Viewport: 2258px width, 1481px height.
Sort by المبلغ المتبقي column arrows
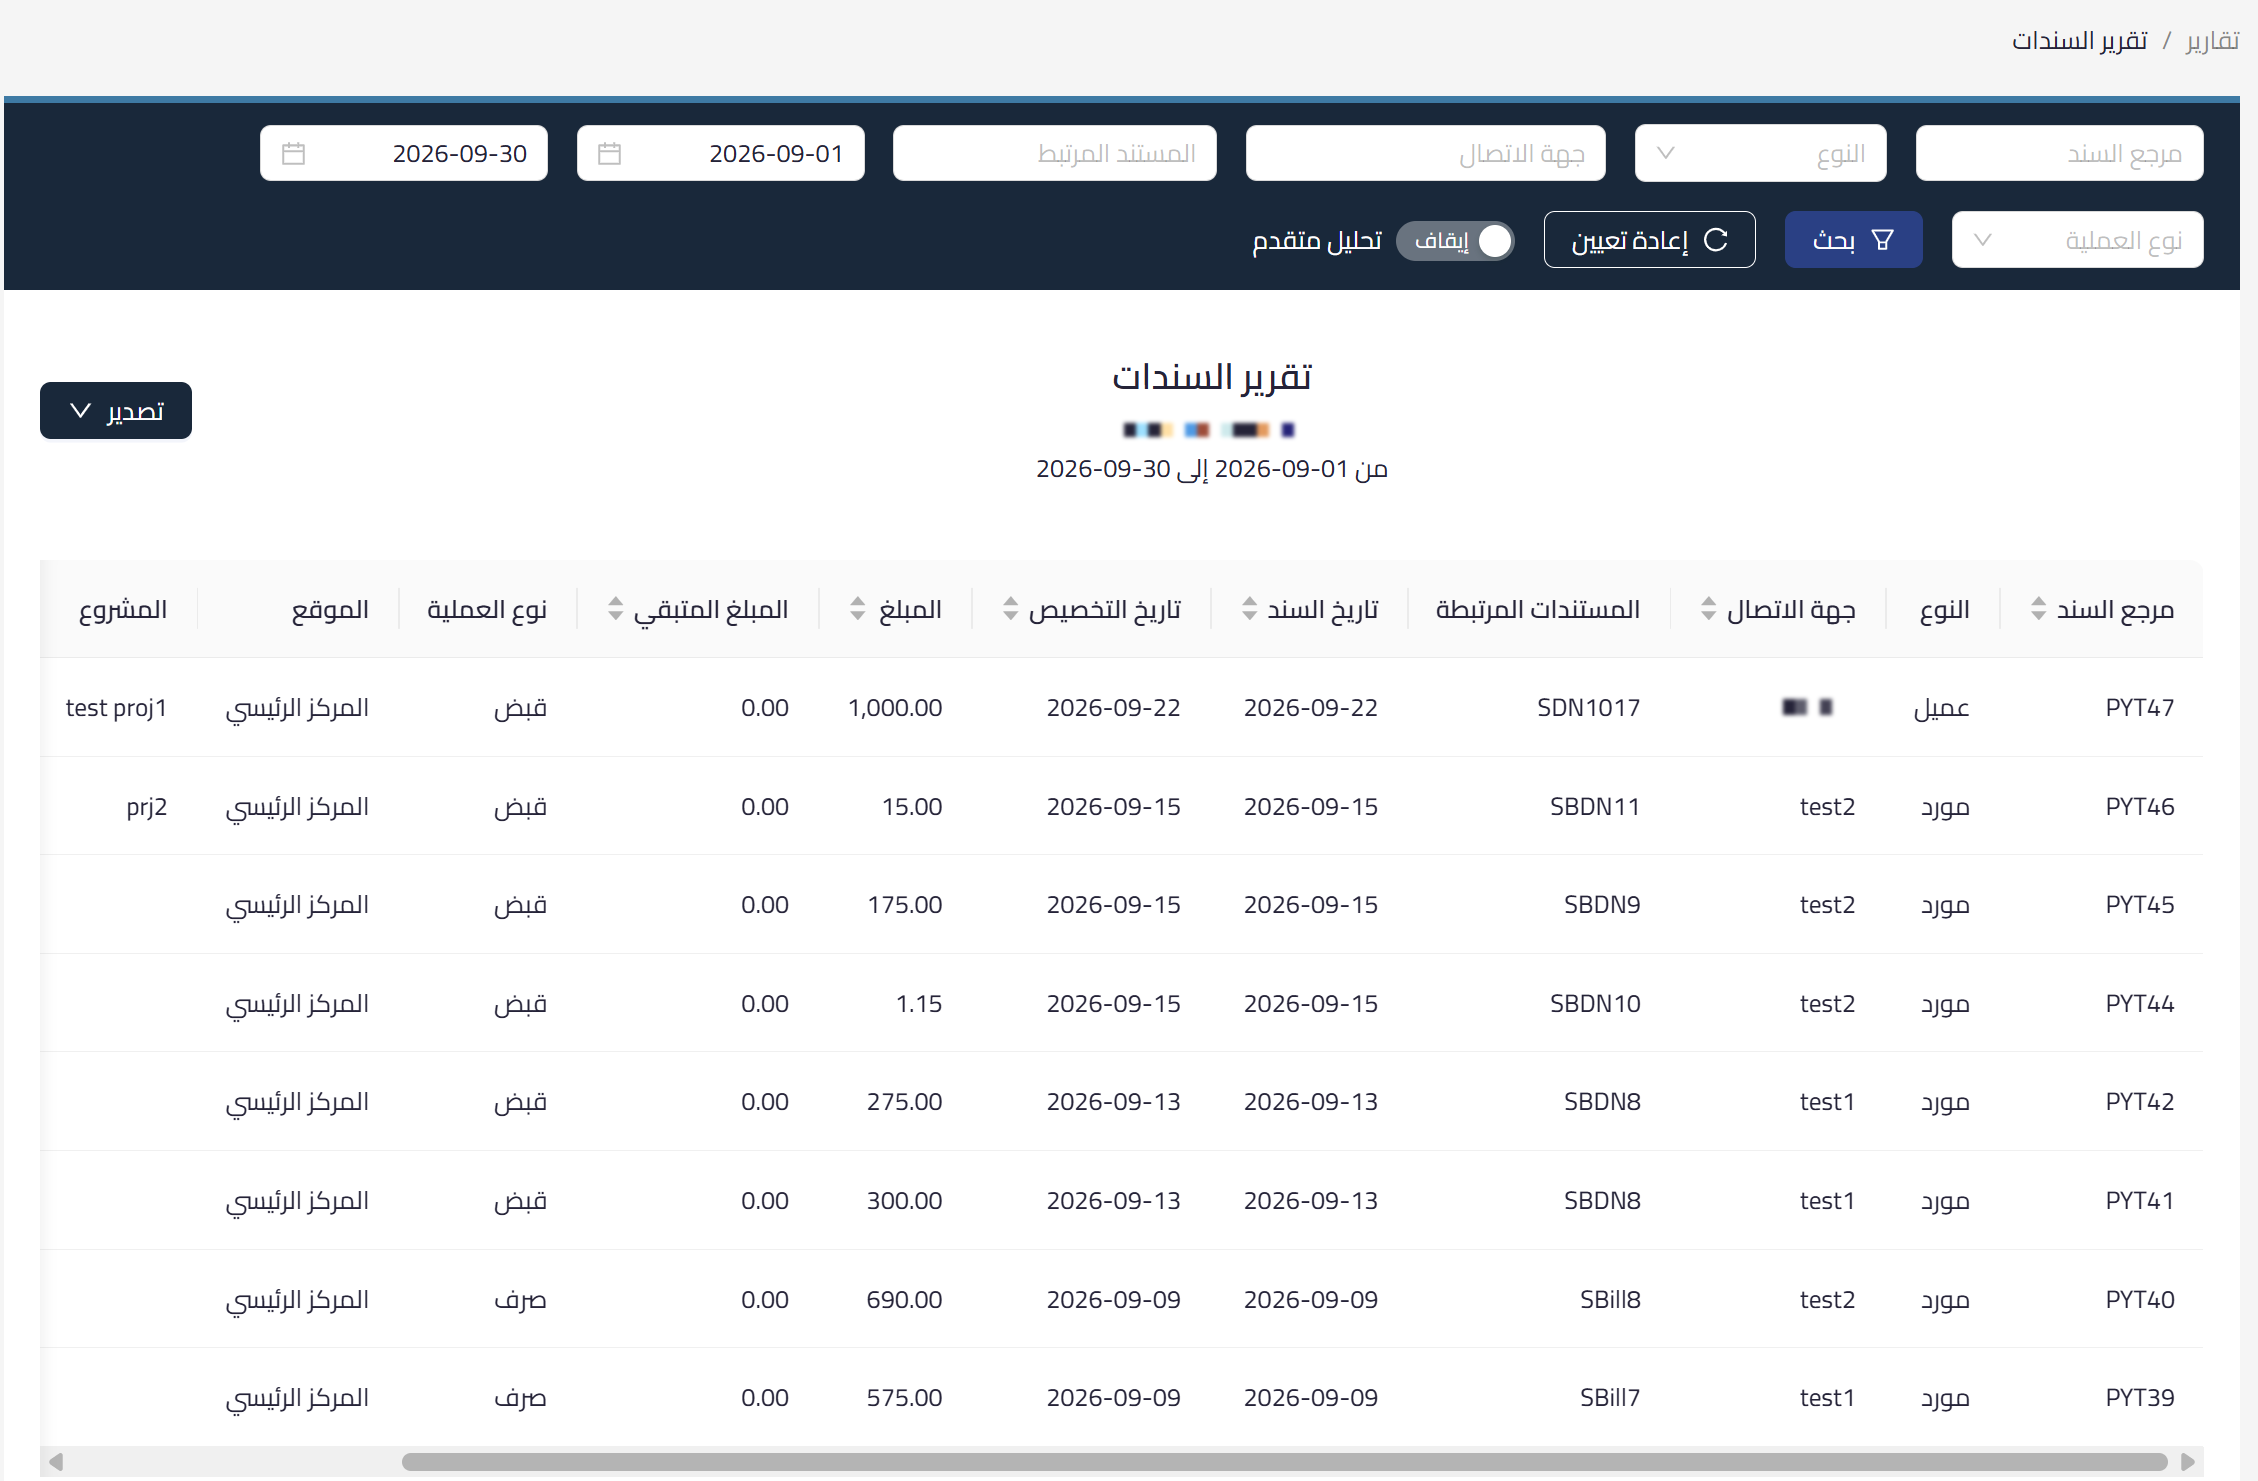(x=615, y=608)
